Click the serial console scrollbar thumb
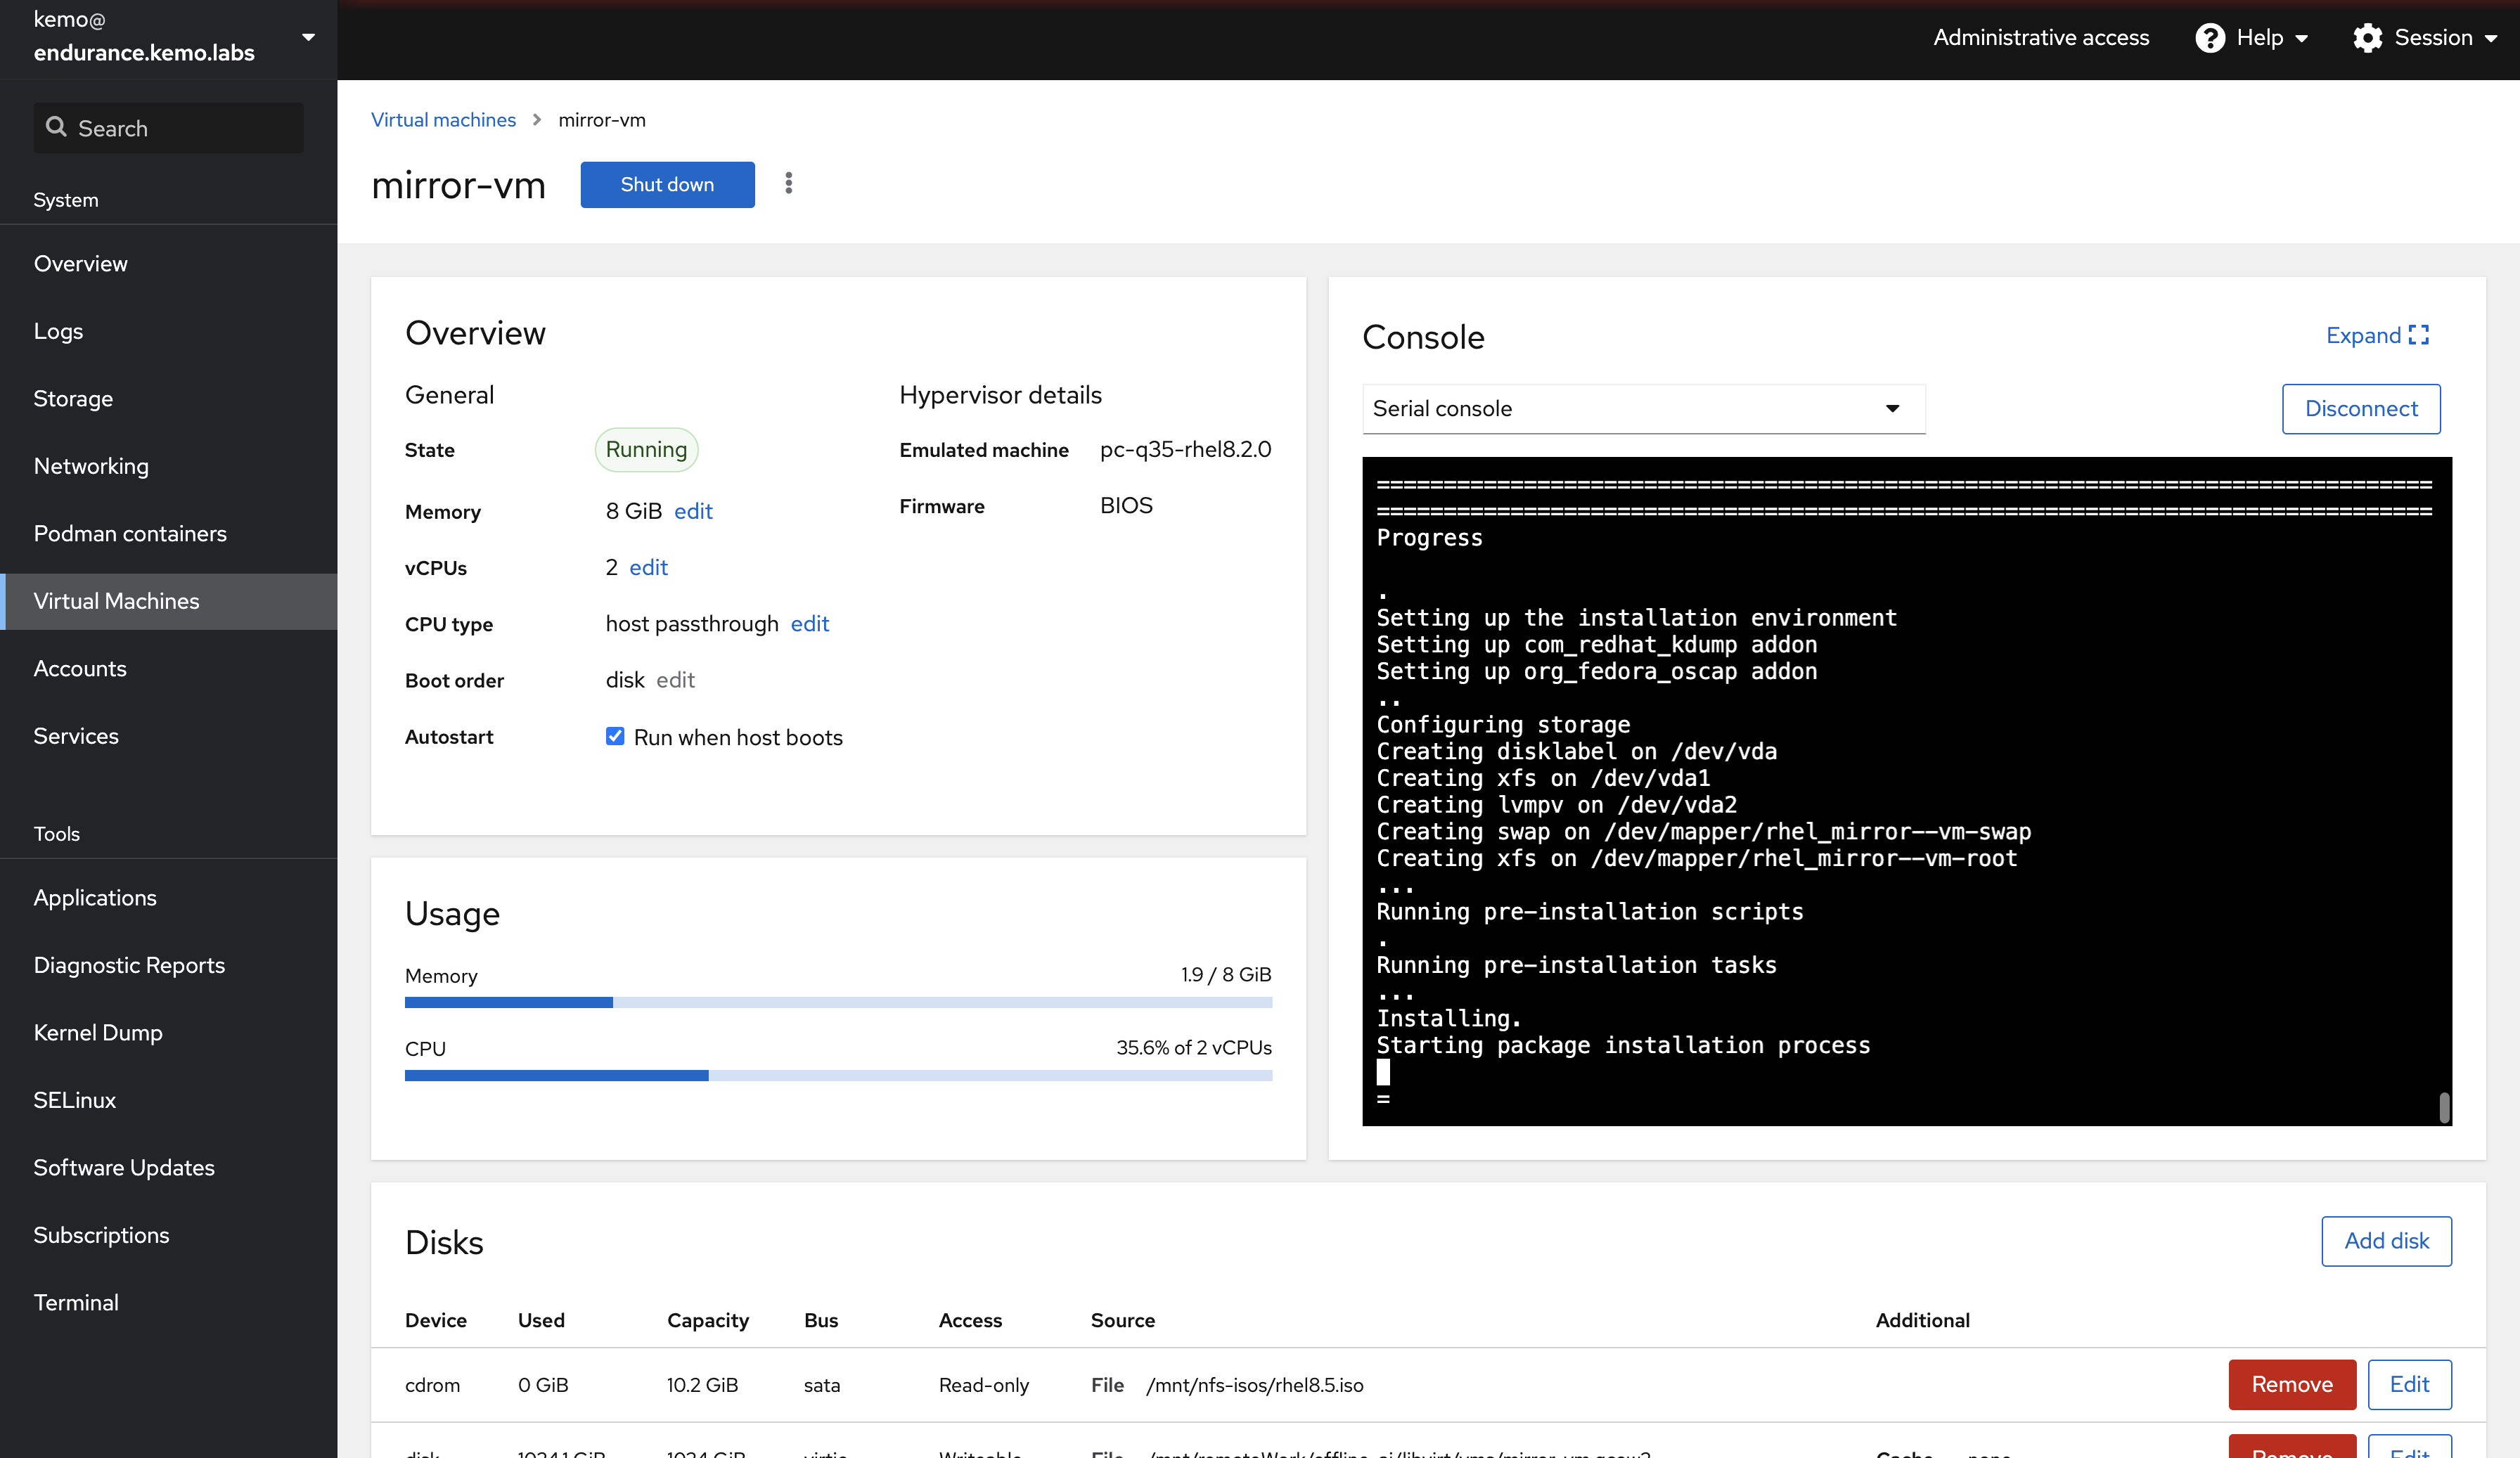This screenshot has height=1458, width=2520. pyautogui.click(x=2444, y=1107)
